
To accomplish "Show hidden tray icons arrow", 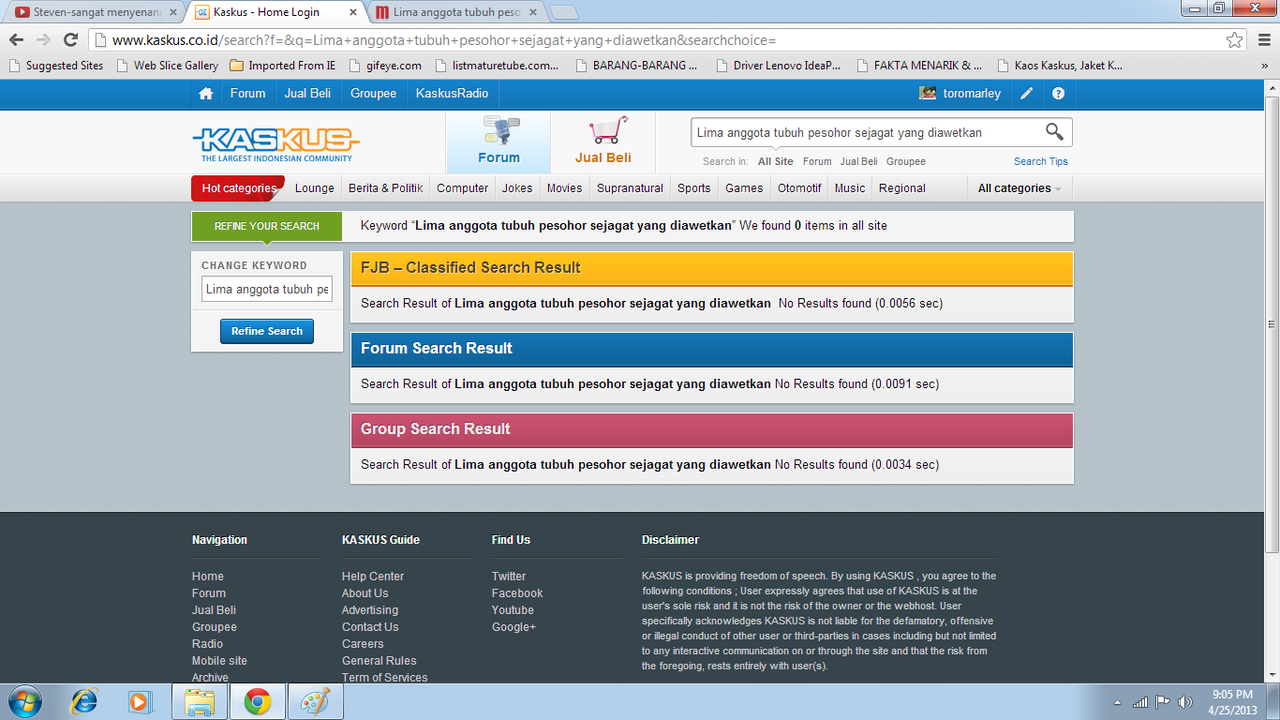I will coord(1119,702).
